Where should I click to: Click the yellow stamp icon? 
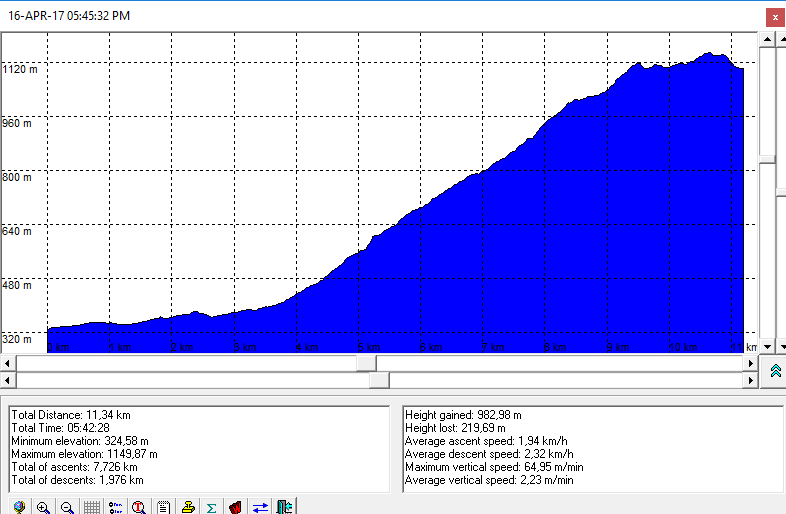[188, 507]
